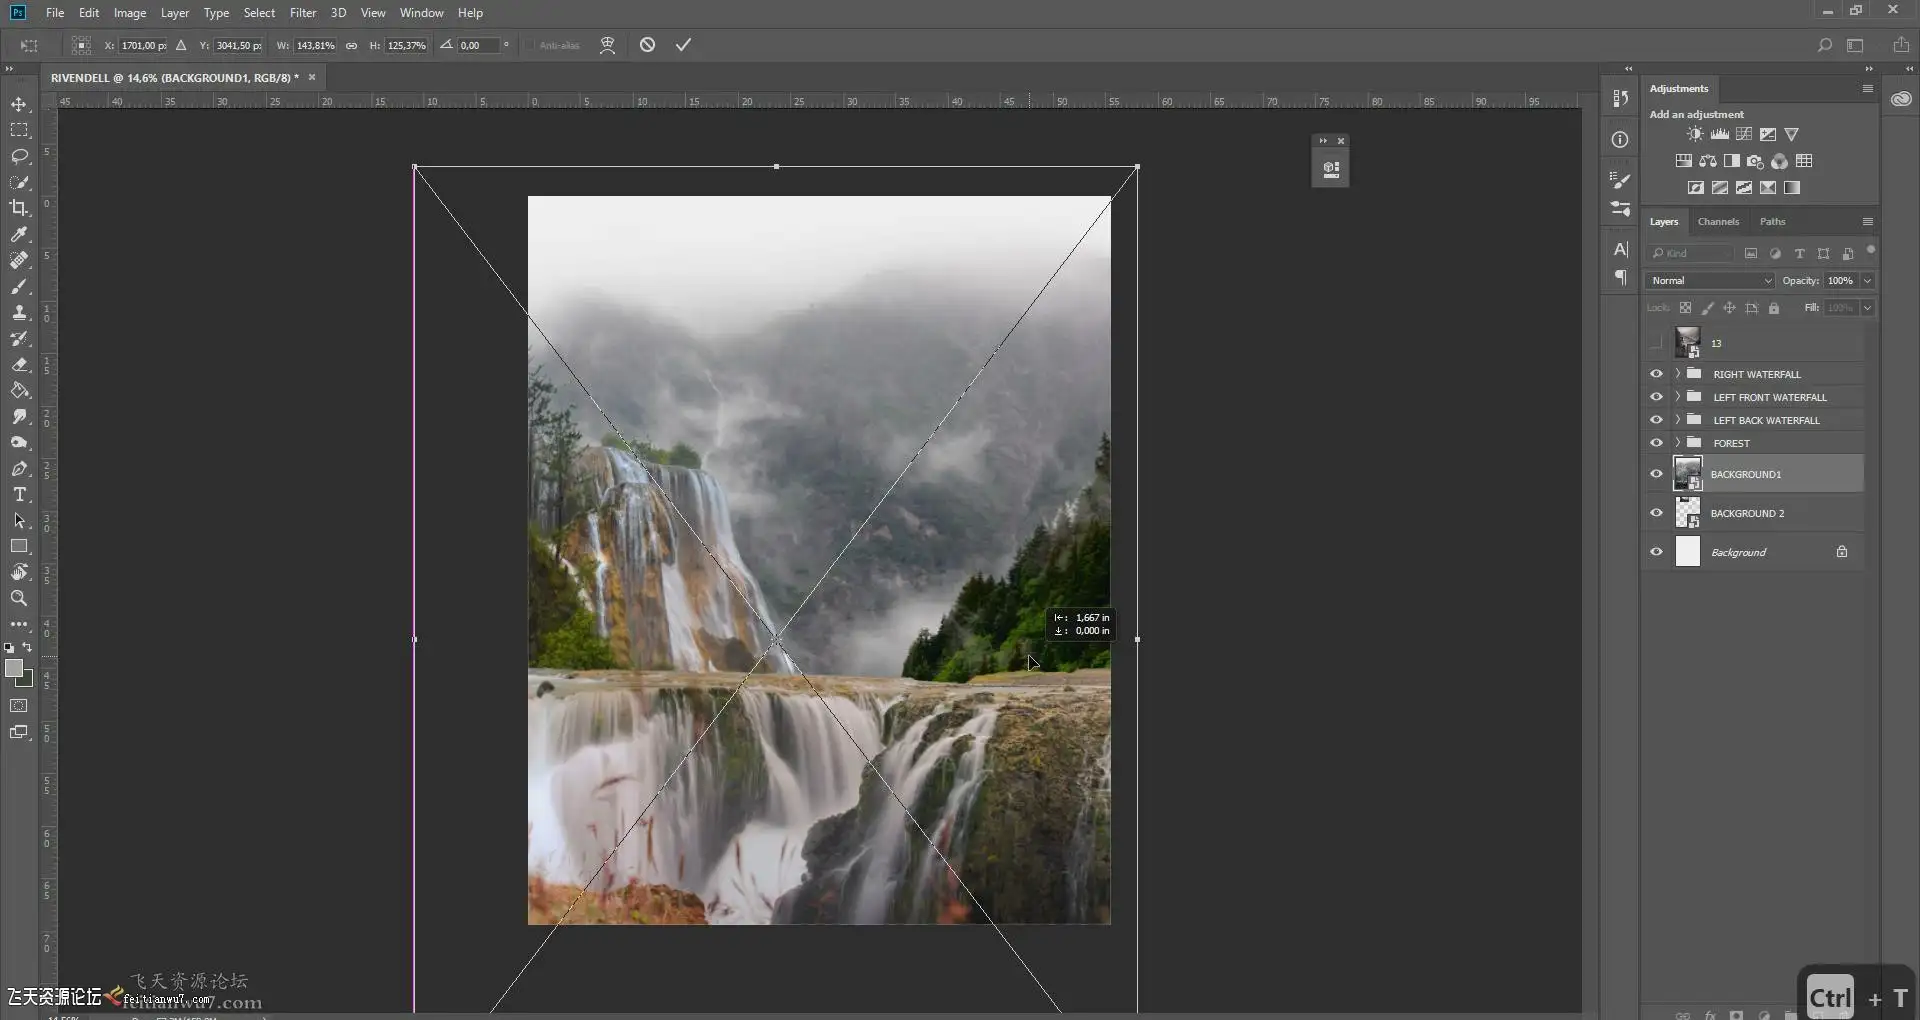Select the Crop tool
Screen dimensions: 1920x1020
click(19, 208)
